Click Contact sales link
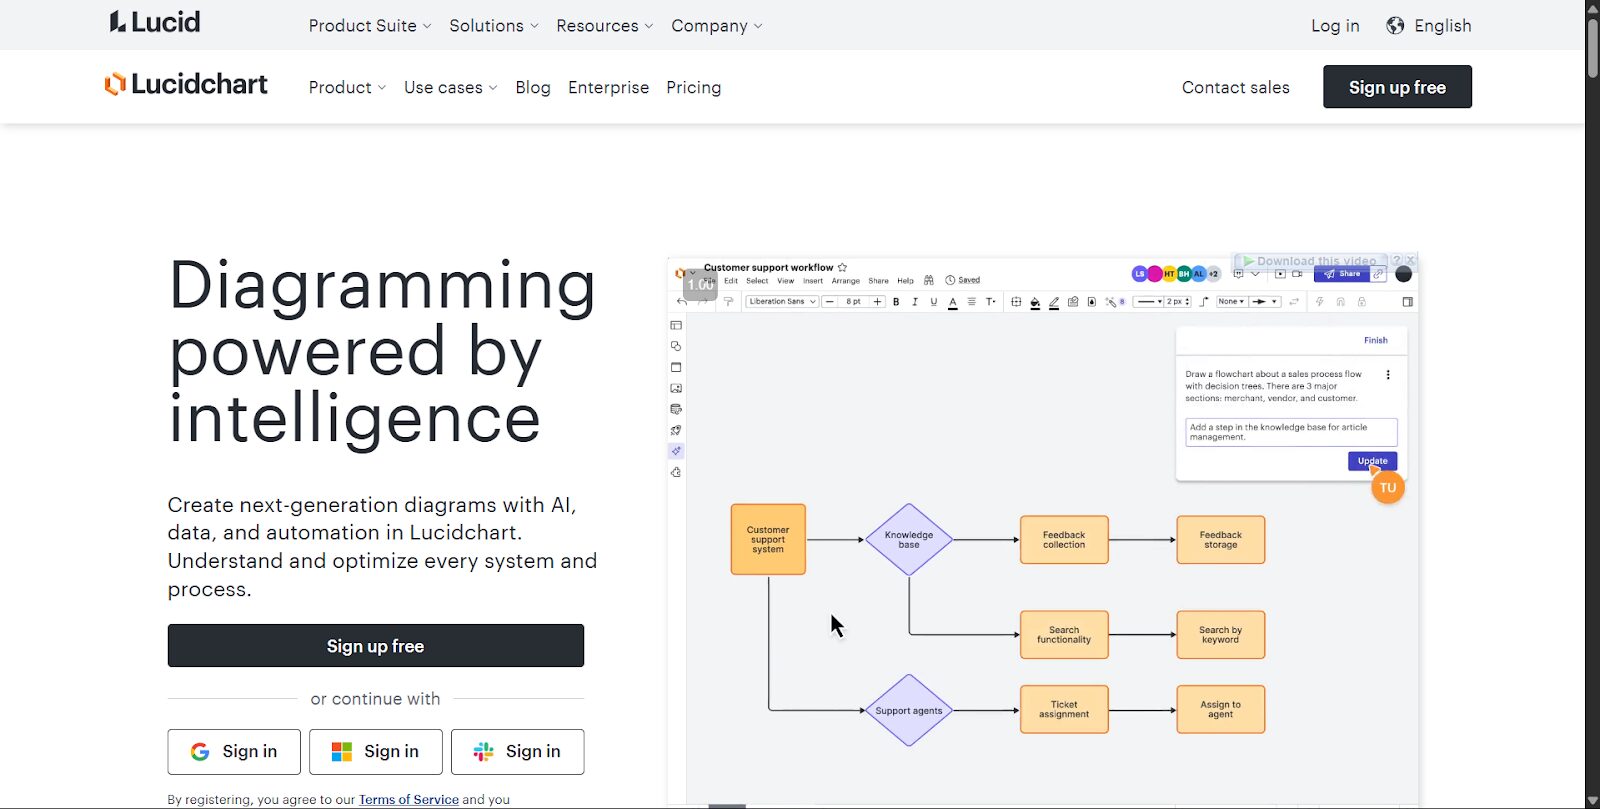The height and width of the screenshot is (809, 1600). click(1236, 88)
